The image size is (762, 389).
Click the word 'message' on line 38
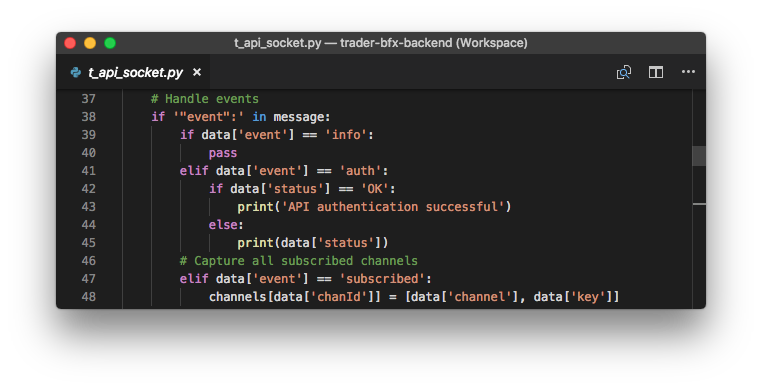(299, 117)
